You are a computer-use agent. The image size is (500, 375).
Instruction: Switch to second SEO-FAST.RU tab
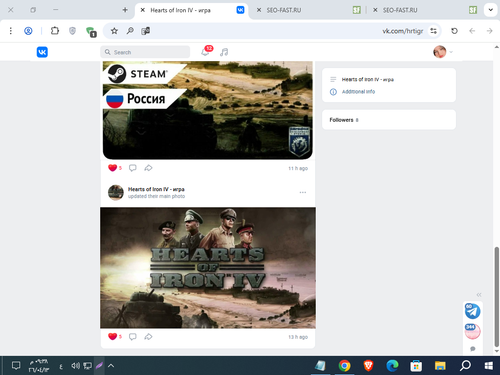425,10
